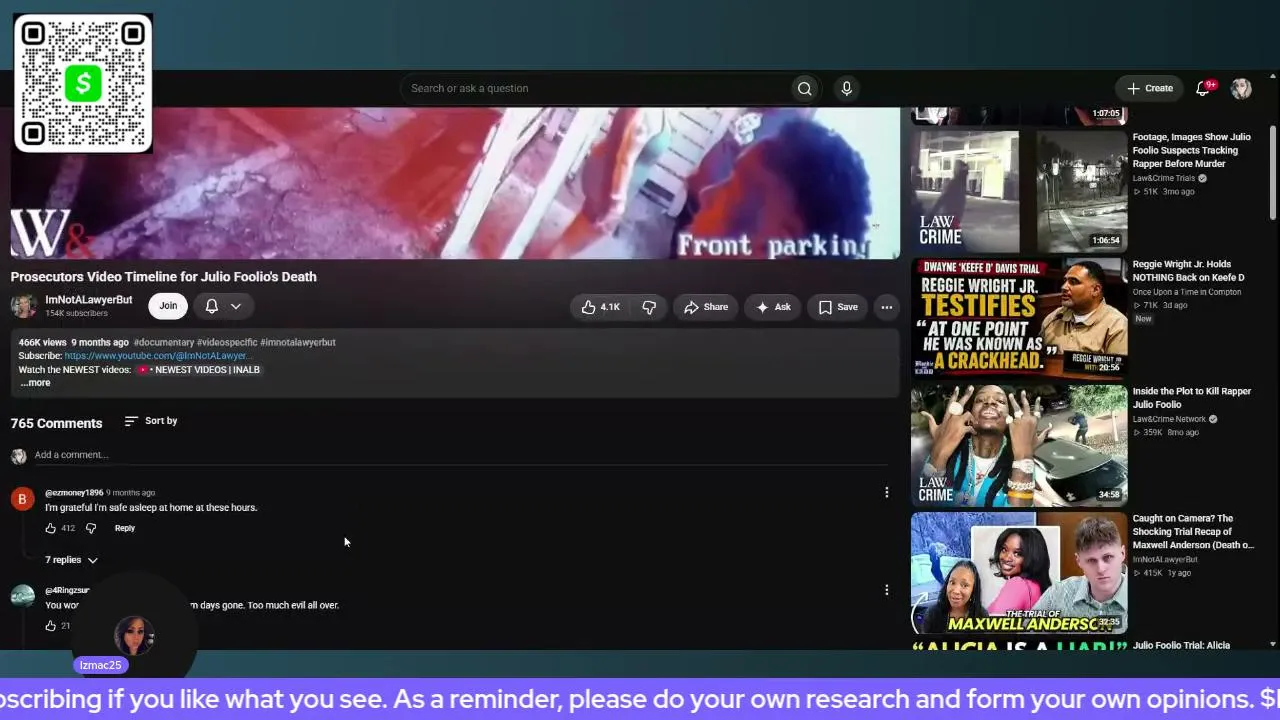Screen dimensions: 1280x720
Task: Open the youtube.com/@ImNotALawyer subscribe link
Action: [x=158, y=356]
